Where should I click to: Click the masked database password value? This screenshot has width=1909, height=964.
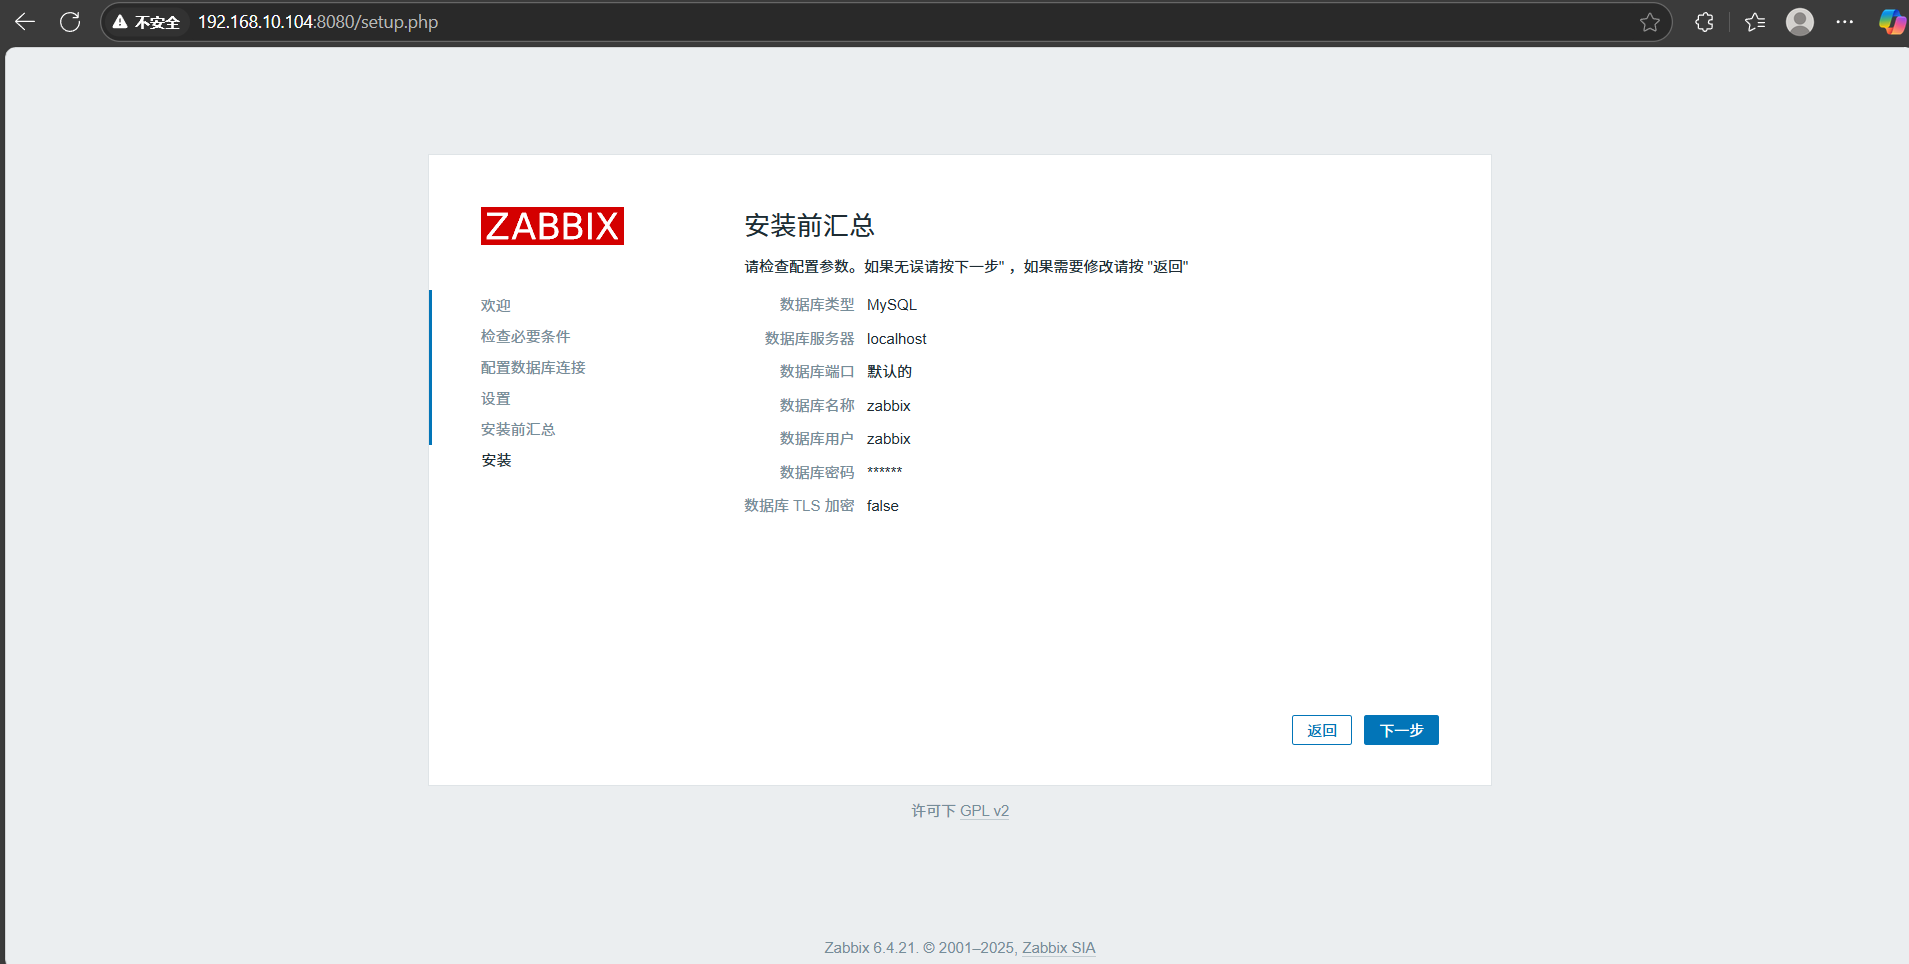tap(885, 472)
